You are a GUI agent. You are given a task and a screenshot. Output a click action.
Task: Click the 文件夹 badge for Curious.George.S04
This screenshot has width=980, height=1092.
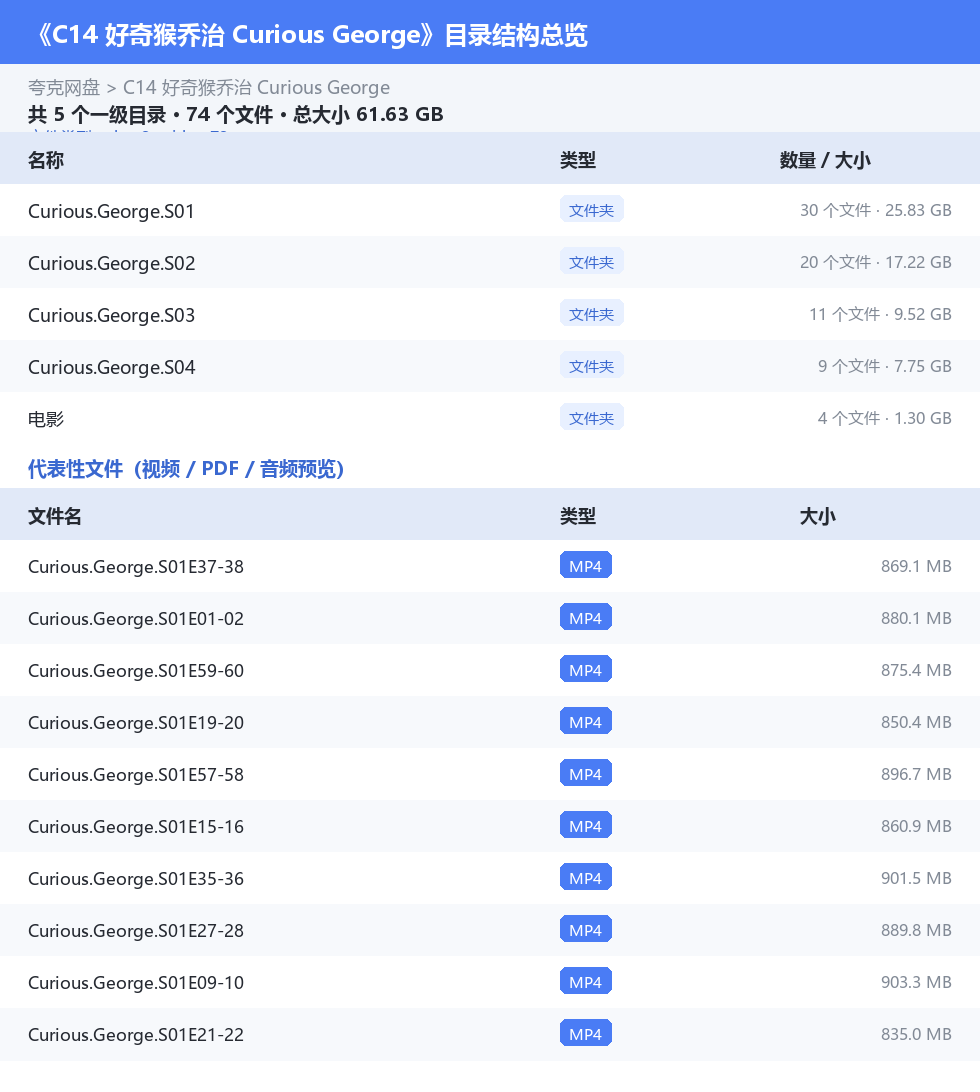tap(591, 366)
